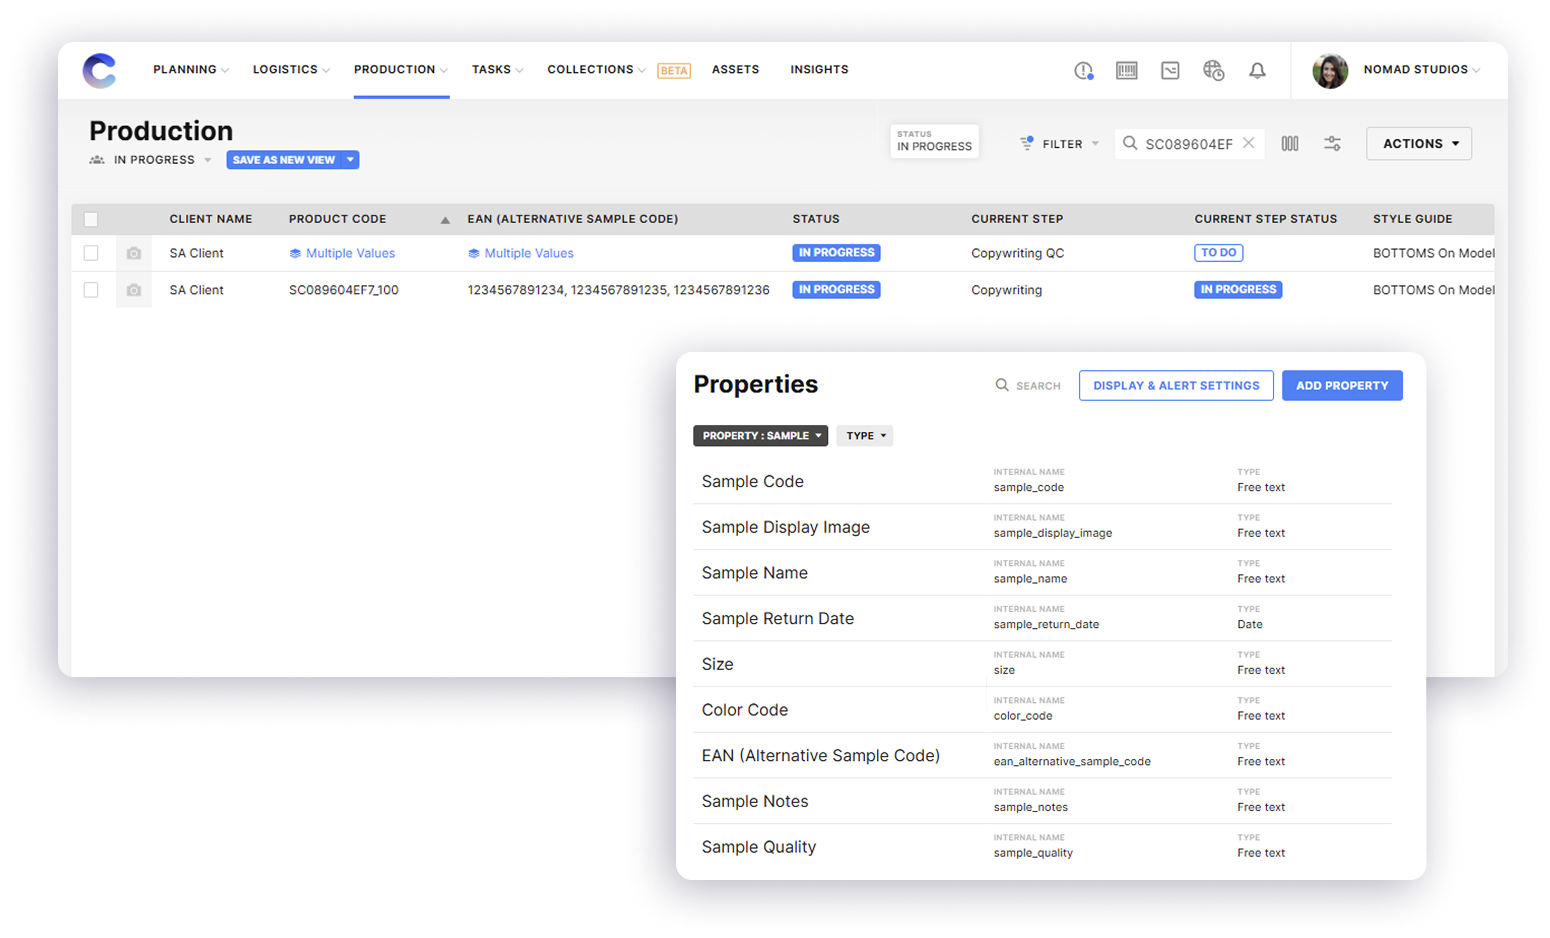Select the Sample Notes property row
This screenshot has height=938, width=1550.
(x=1042, y=801)
